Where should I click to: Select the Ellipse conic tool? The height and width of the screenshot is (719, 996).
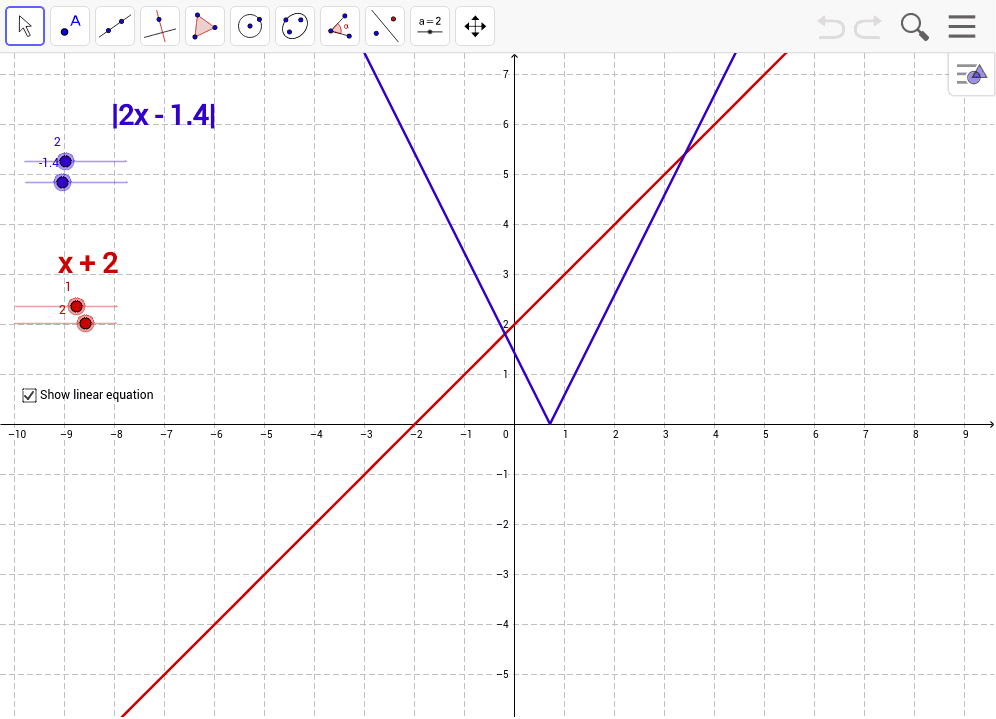295,26
